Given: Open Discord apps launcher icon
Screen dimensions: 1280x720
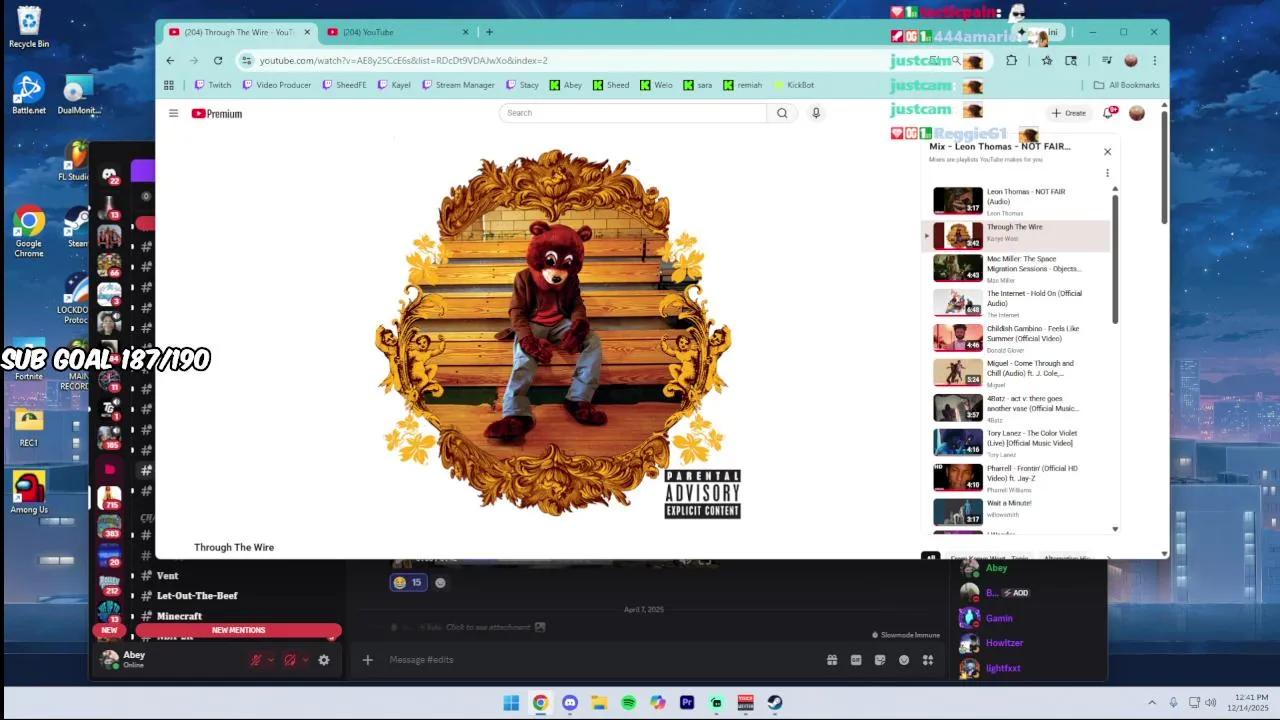Looking at the screenshot, I should pyautogui.click(x=928, y=660).
